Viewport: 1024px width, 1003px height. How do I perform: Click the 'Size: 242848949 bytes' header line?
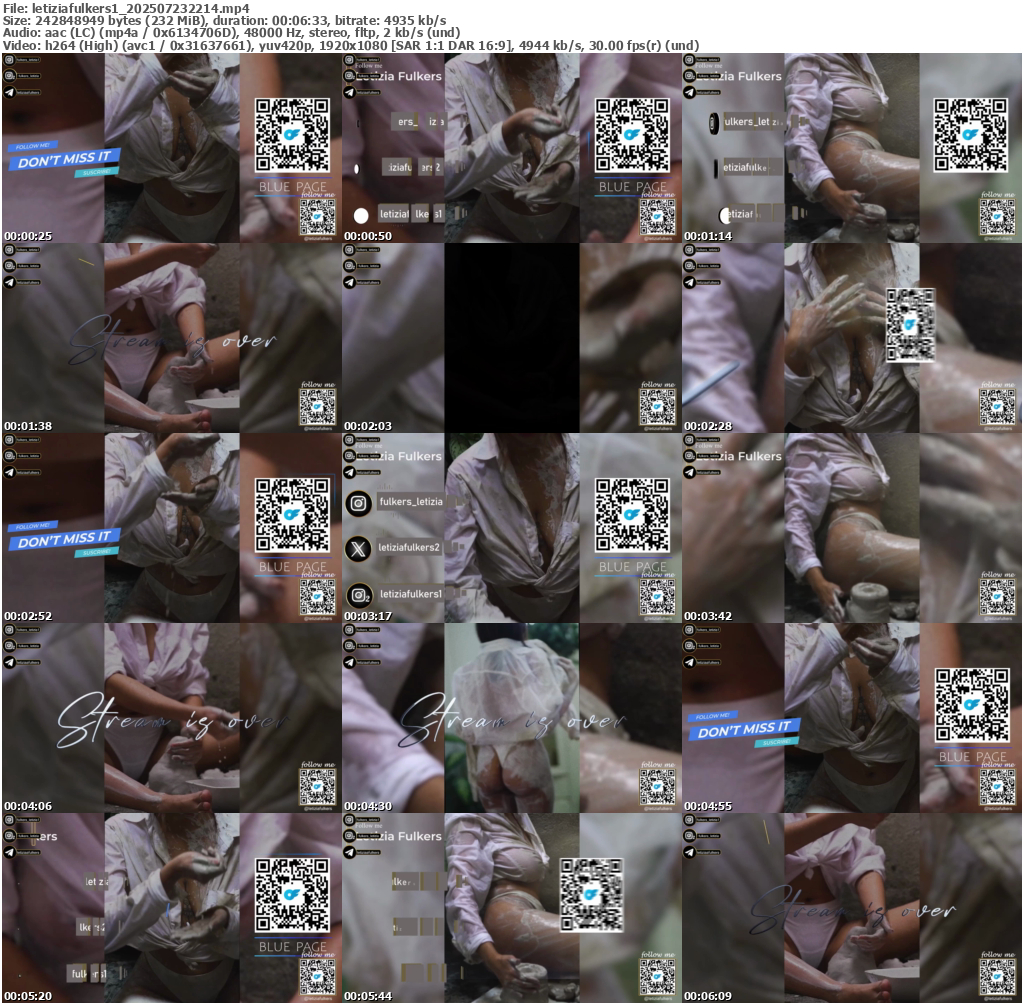pos(225,21)
